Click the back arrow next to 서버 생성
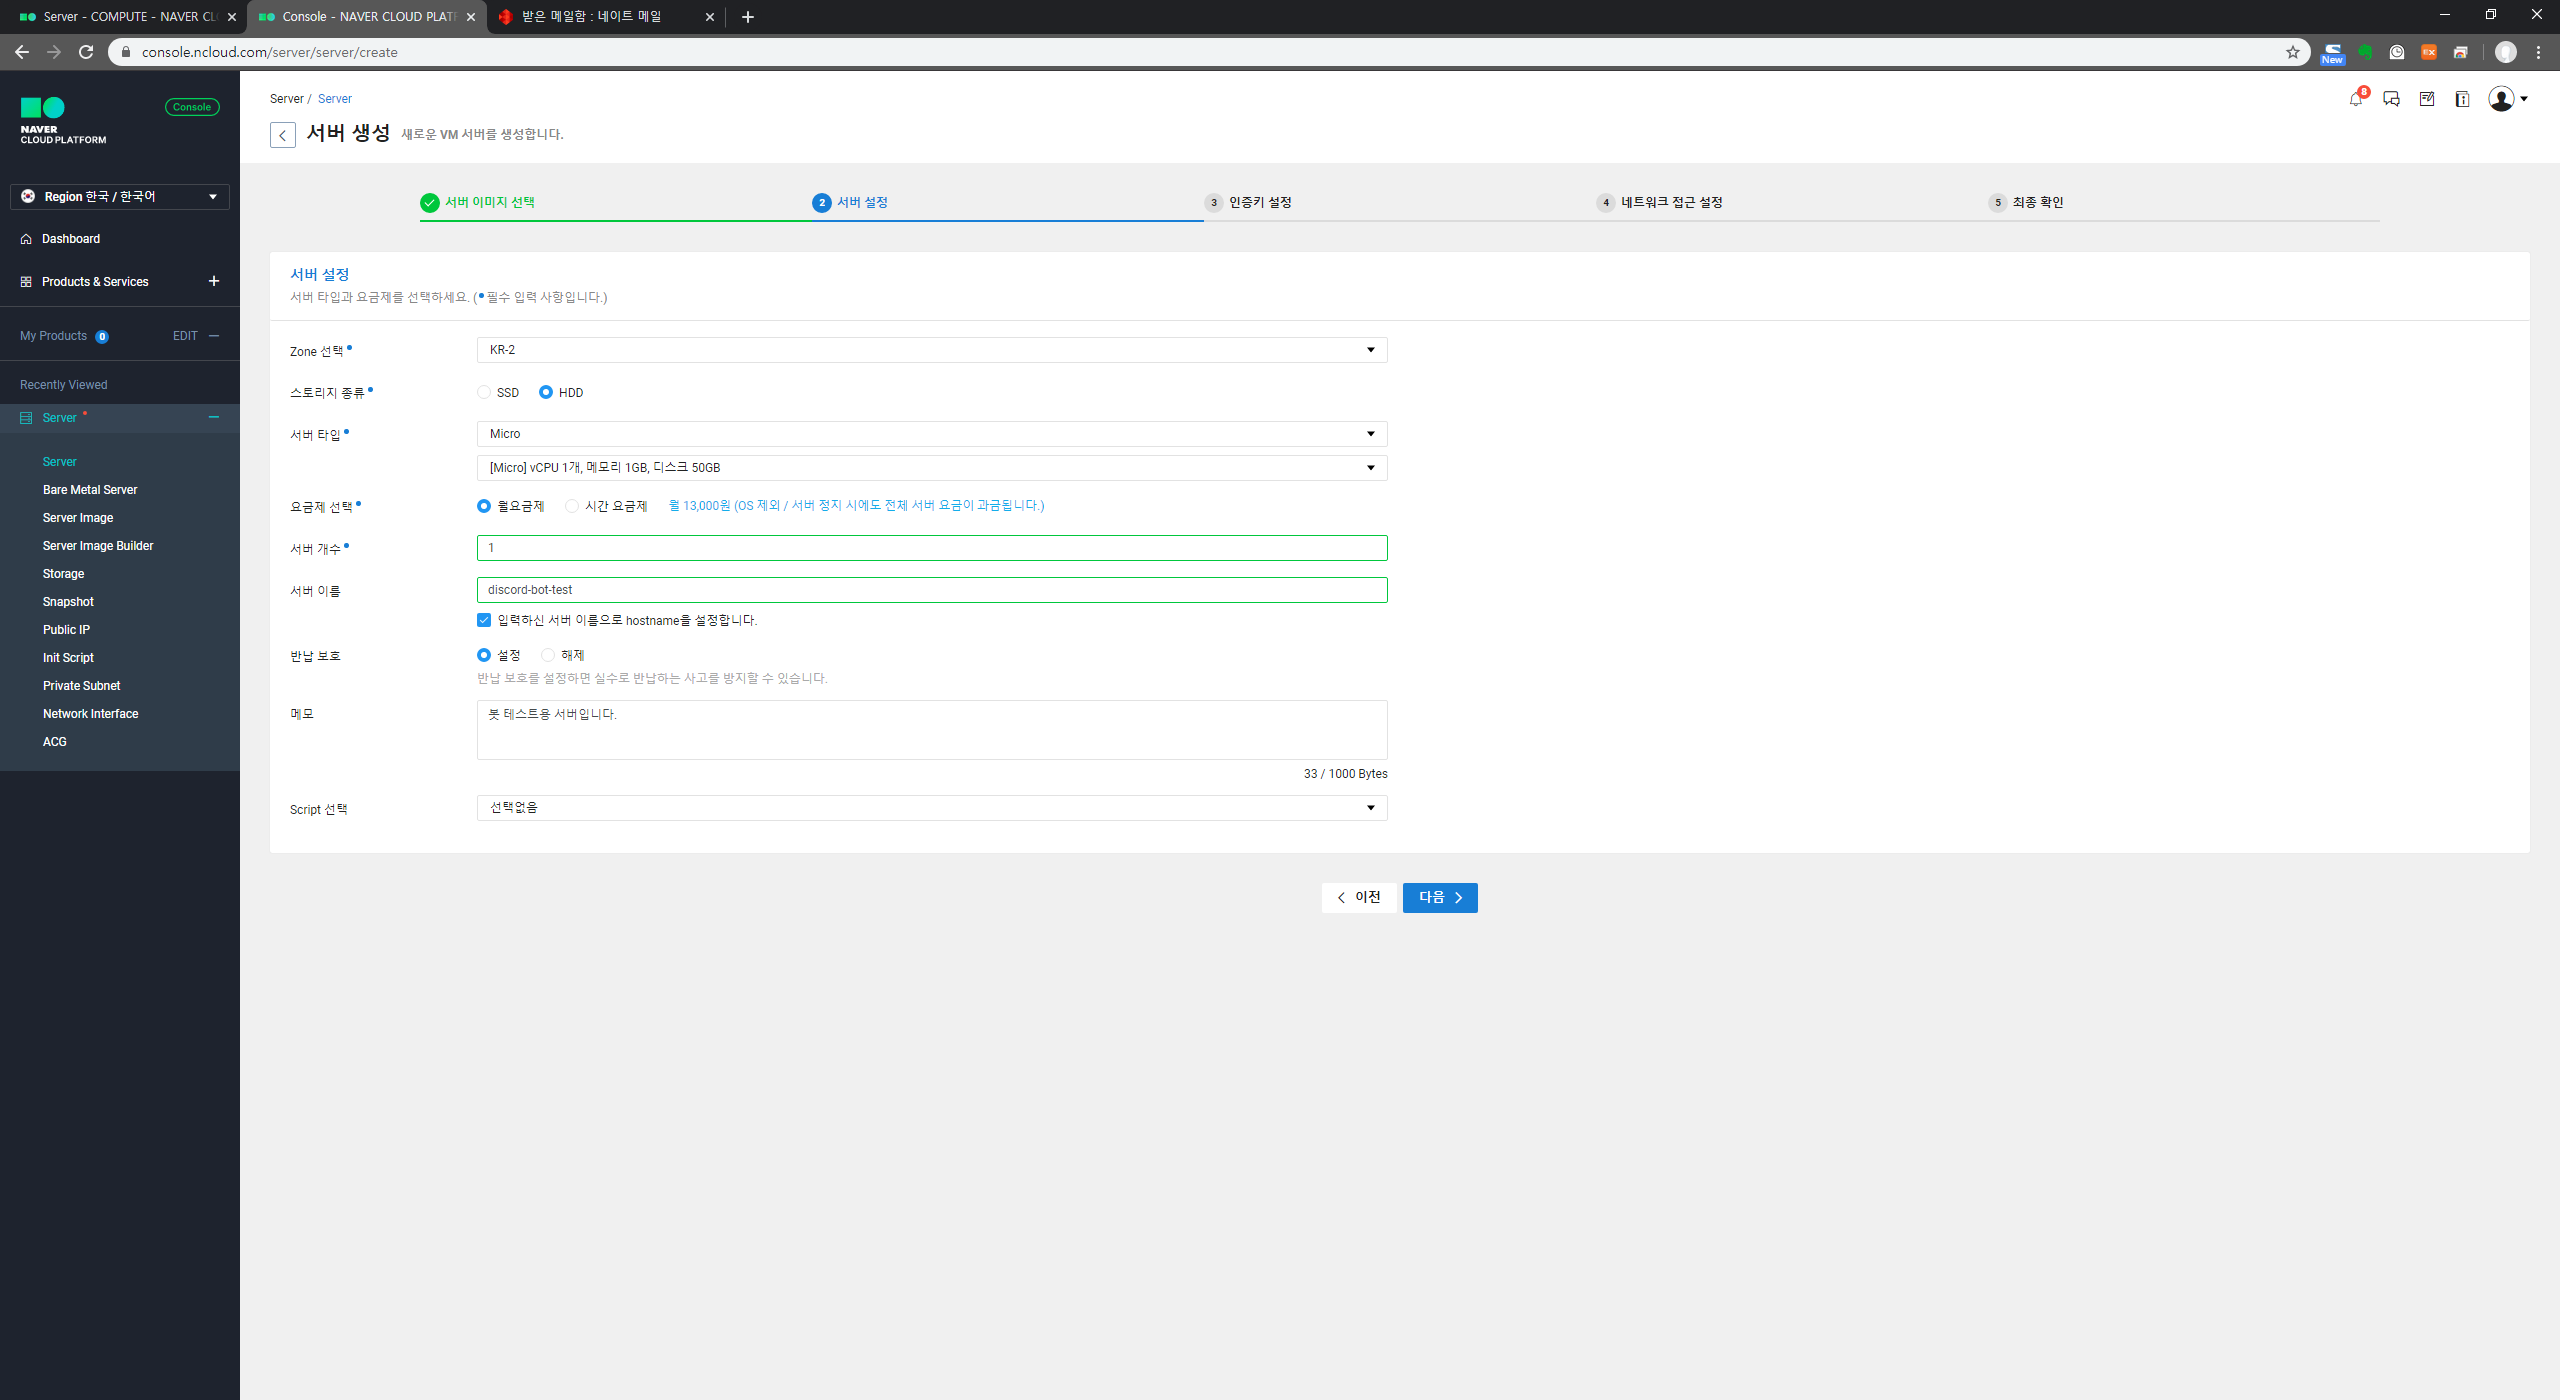The width and height of the screenshot is (2560, 1400). tap(282, 135)
